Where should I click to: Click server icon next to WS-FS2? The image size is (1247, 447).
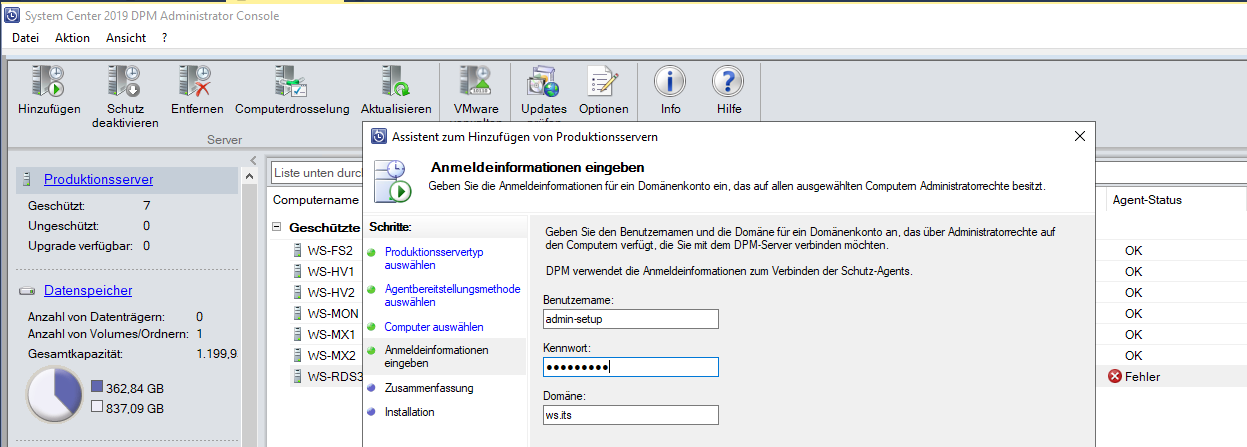tap(297, 250)
